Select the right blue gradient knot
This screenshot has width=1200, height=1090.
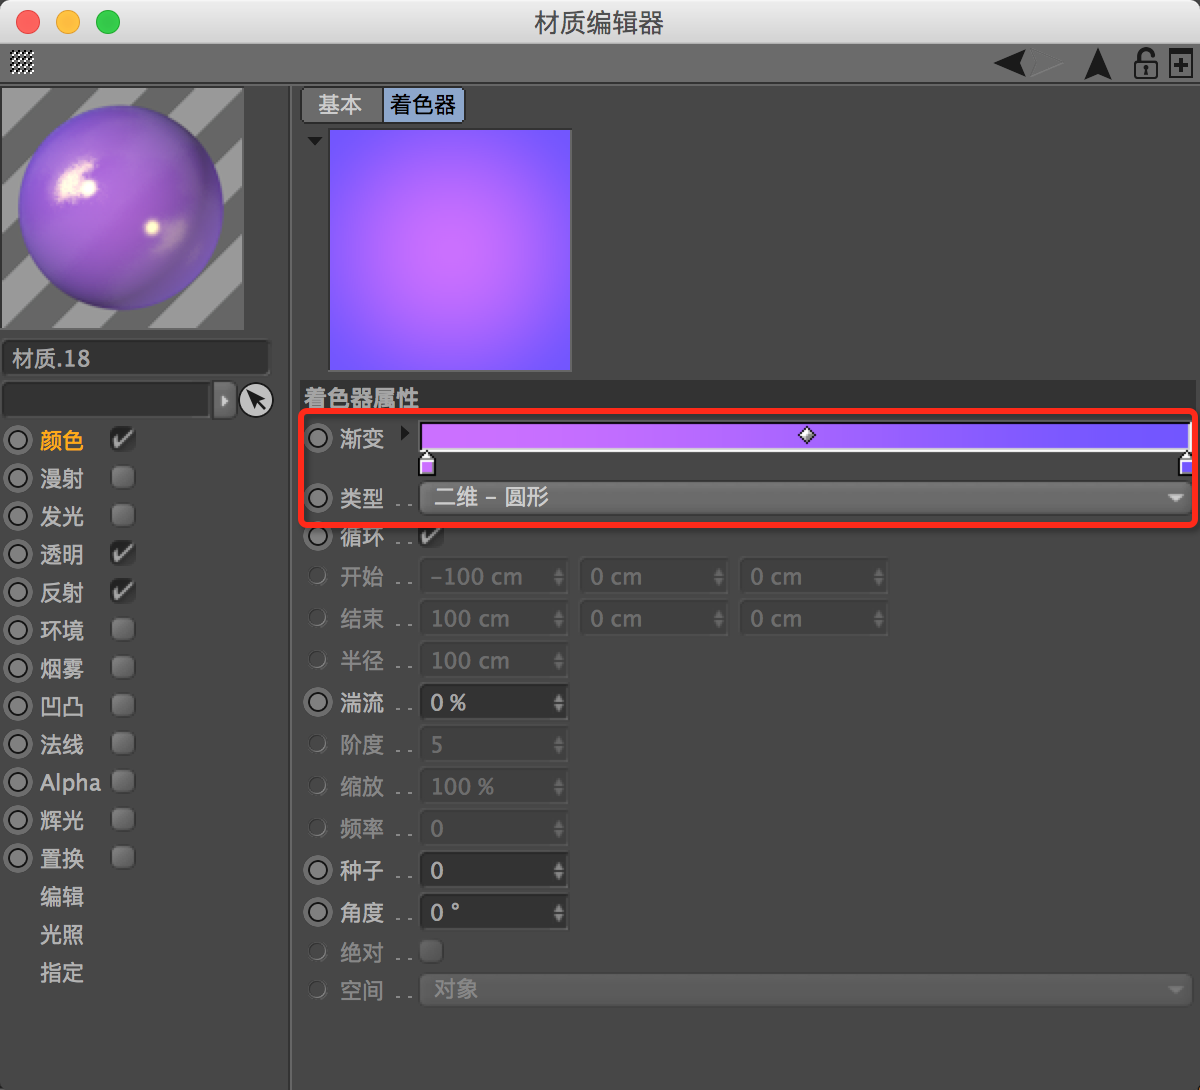pyautogui.click(x=1186, y=464)
